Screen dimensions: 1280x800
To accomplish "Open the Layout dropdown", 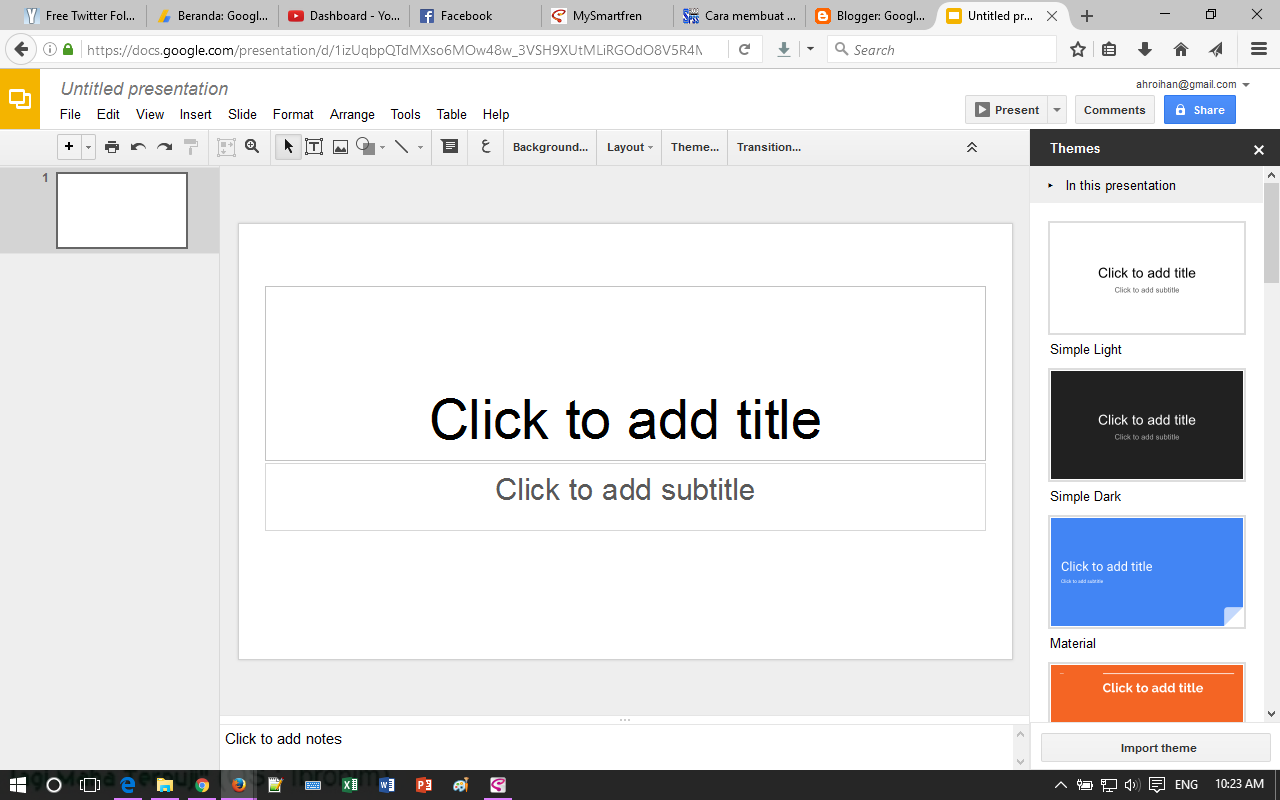I will (628, 146).
